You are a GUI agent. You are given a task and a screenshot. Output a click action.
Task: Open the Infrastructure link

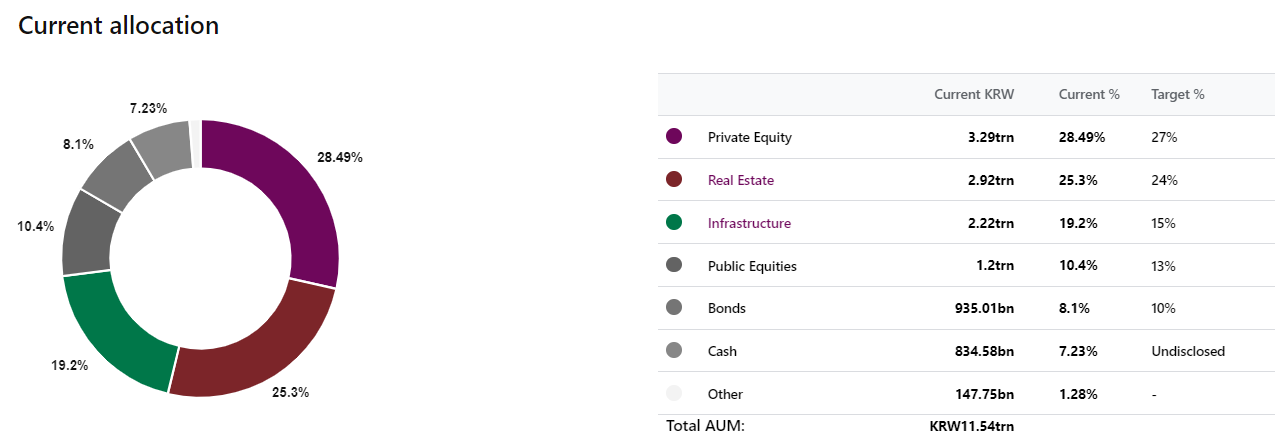coord(749,223)
